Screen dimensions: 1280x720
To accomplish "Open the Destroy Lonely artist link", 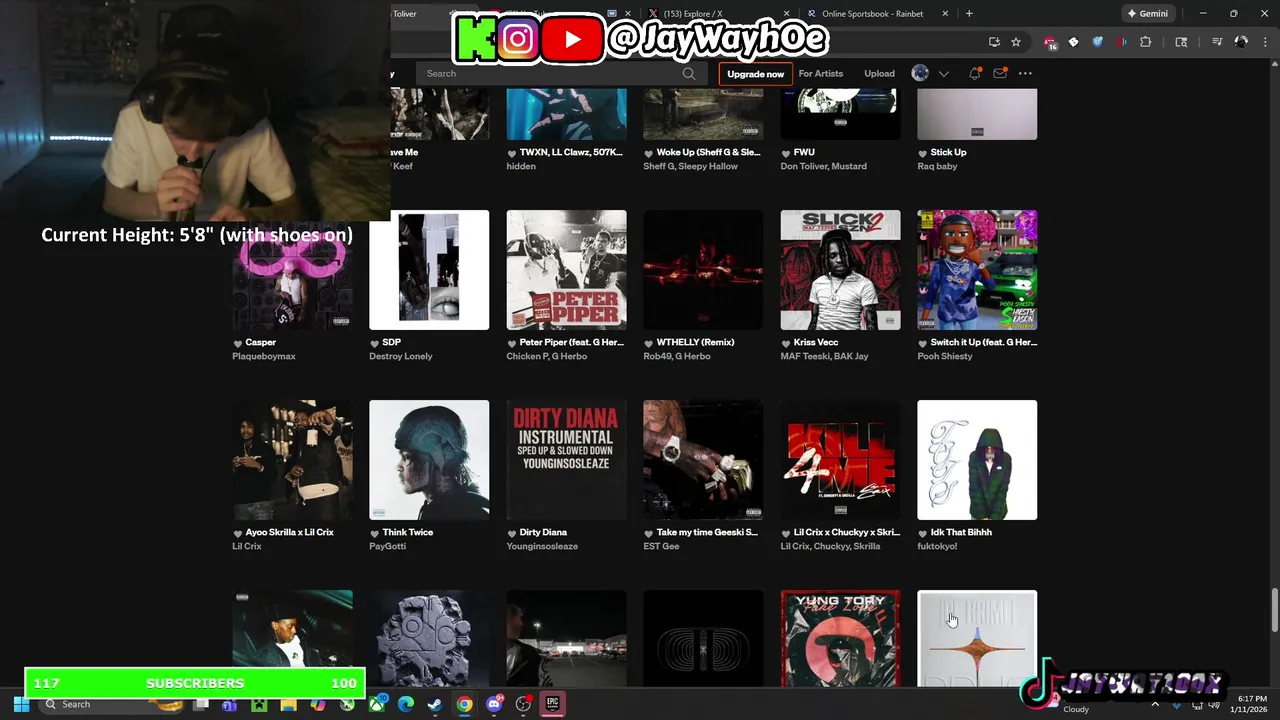I will [x=400, y=356].
